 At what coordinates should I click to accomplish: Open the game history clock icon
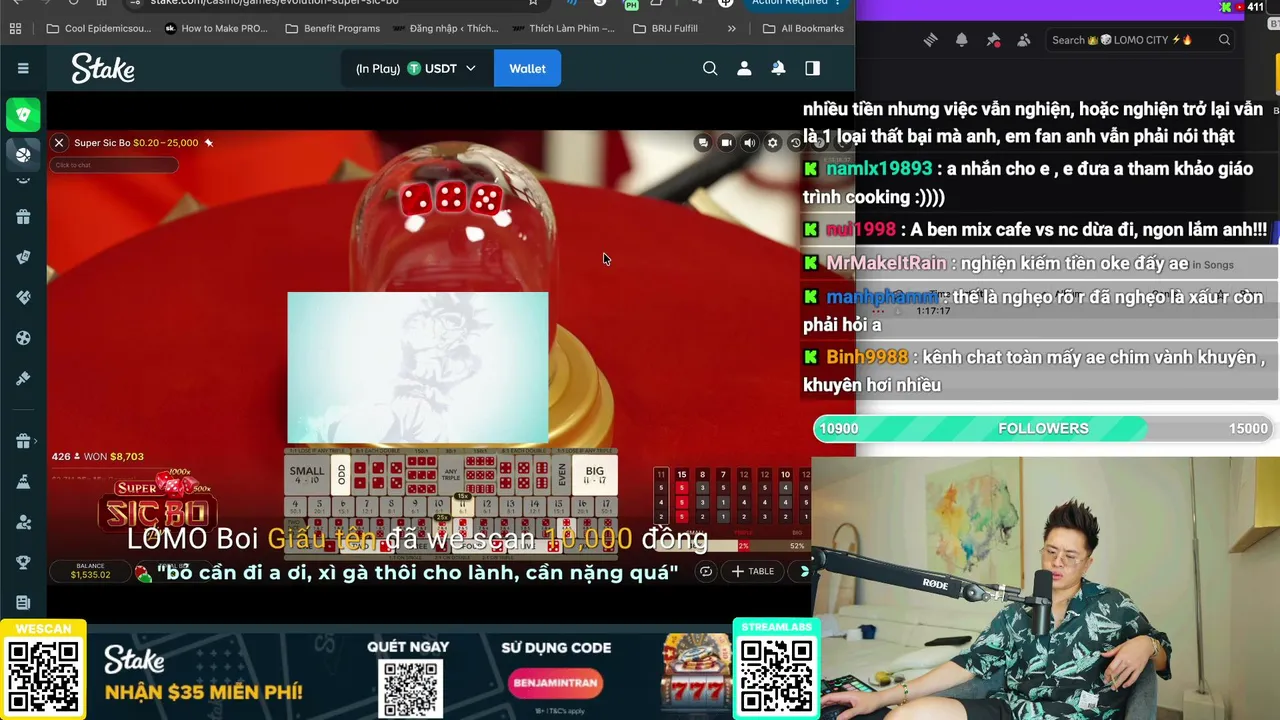point(795,143)
